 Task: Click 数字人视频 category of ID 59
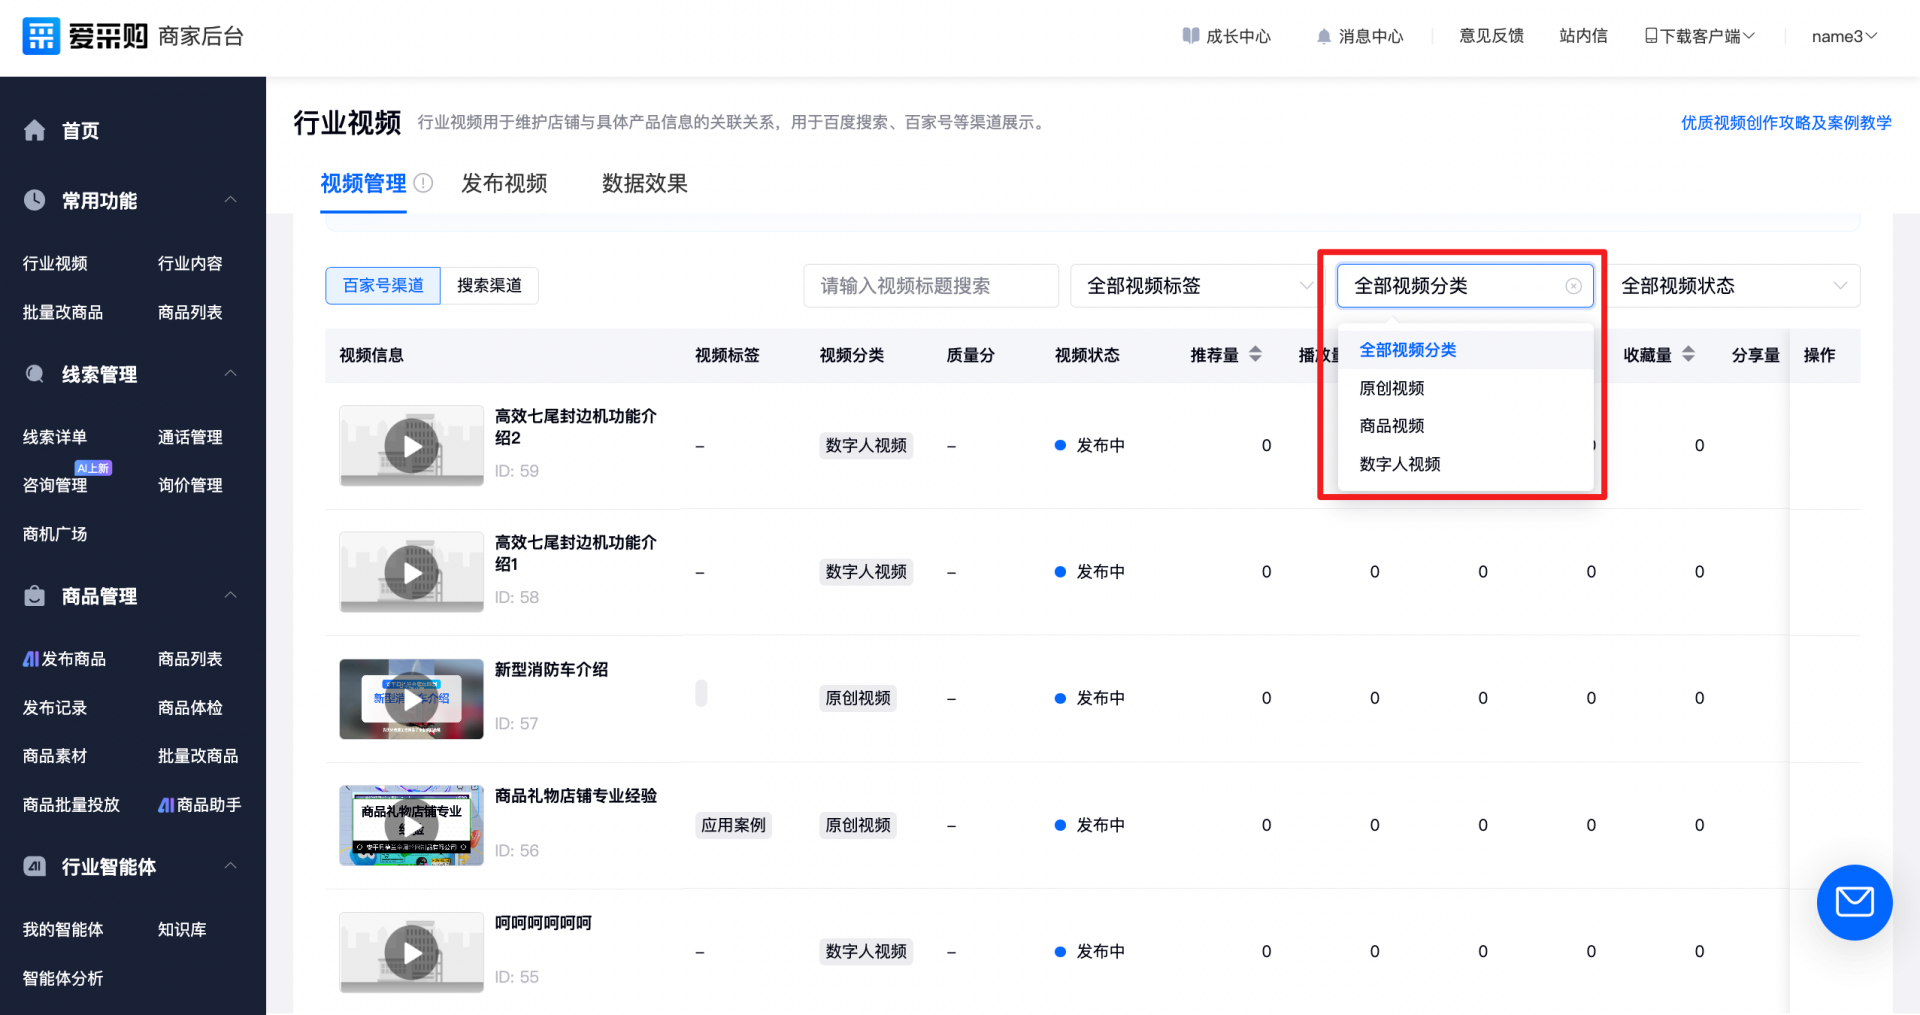click(x=866, y=446)
